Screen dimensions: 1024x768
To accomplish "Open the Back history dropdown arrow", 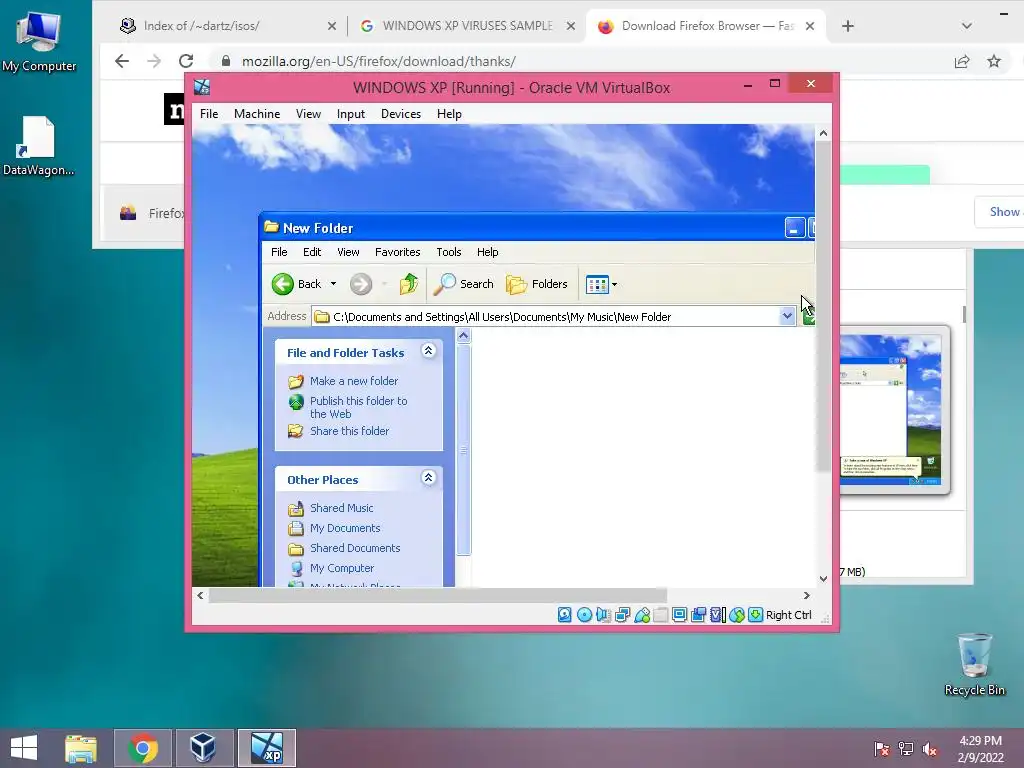I will (x=333, y=284).
